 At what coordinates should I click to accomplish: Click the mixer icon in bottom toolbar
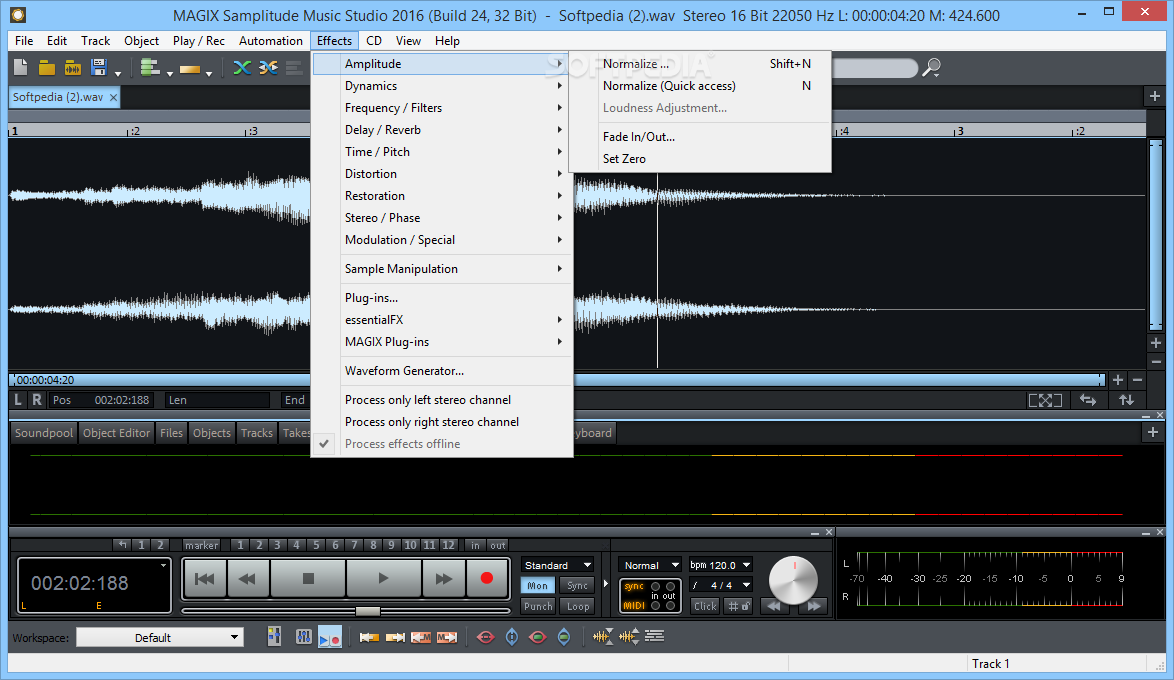303,637
